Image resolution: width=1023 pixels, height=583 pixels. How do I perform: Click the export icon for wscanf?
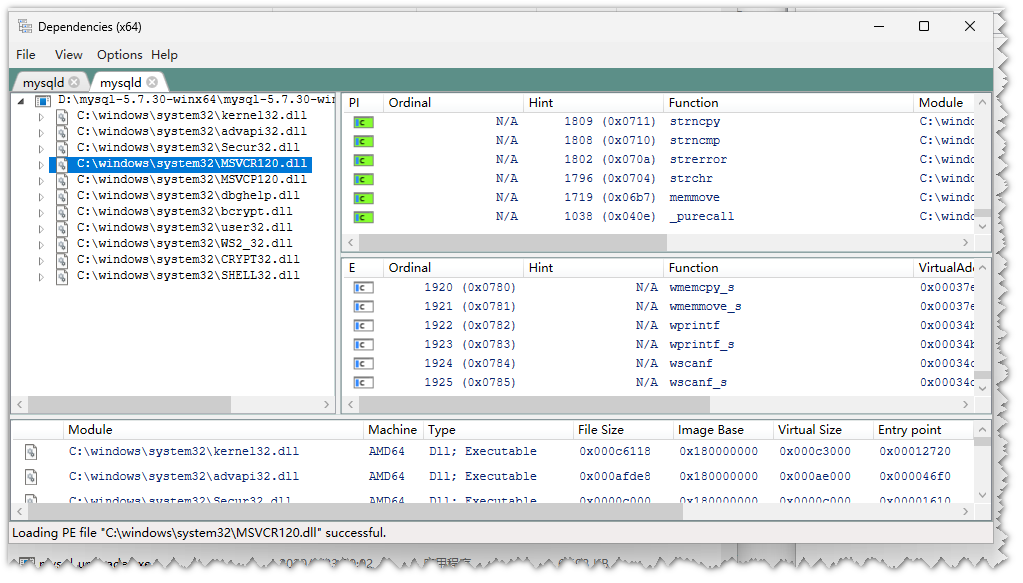363,363
